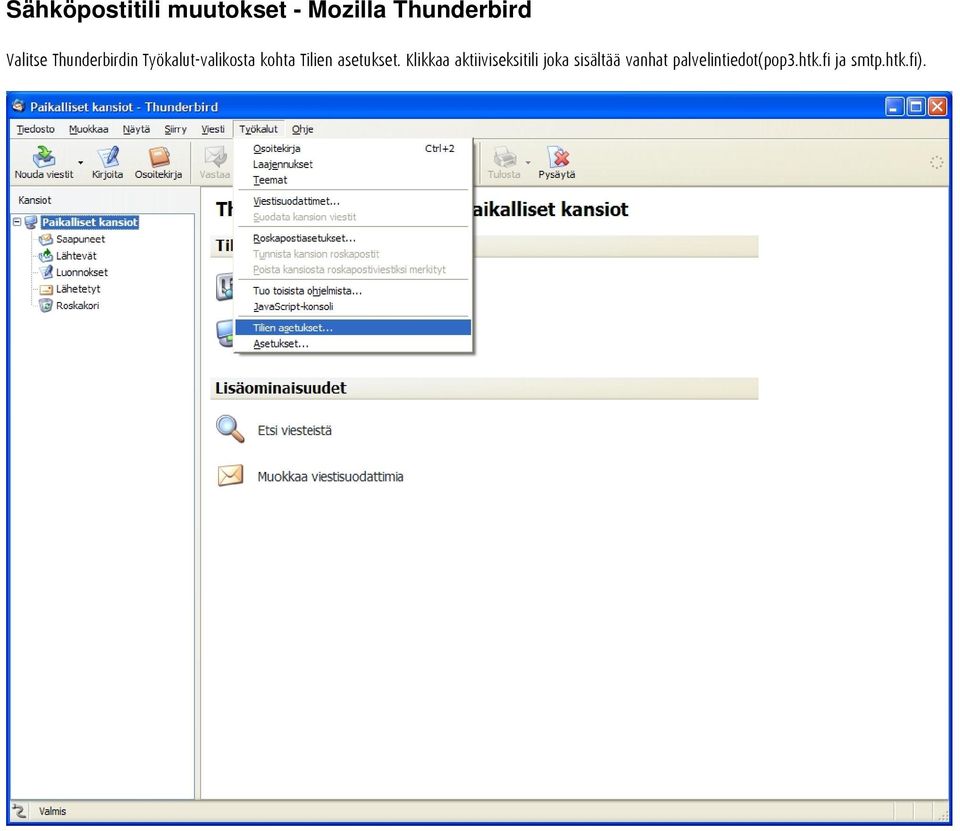Image resolution: width=960 pixels, height=831 pixels.
Task: Click the Pysäytä stop icon
Action: click(557, 156)
